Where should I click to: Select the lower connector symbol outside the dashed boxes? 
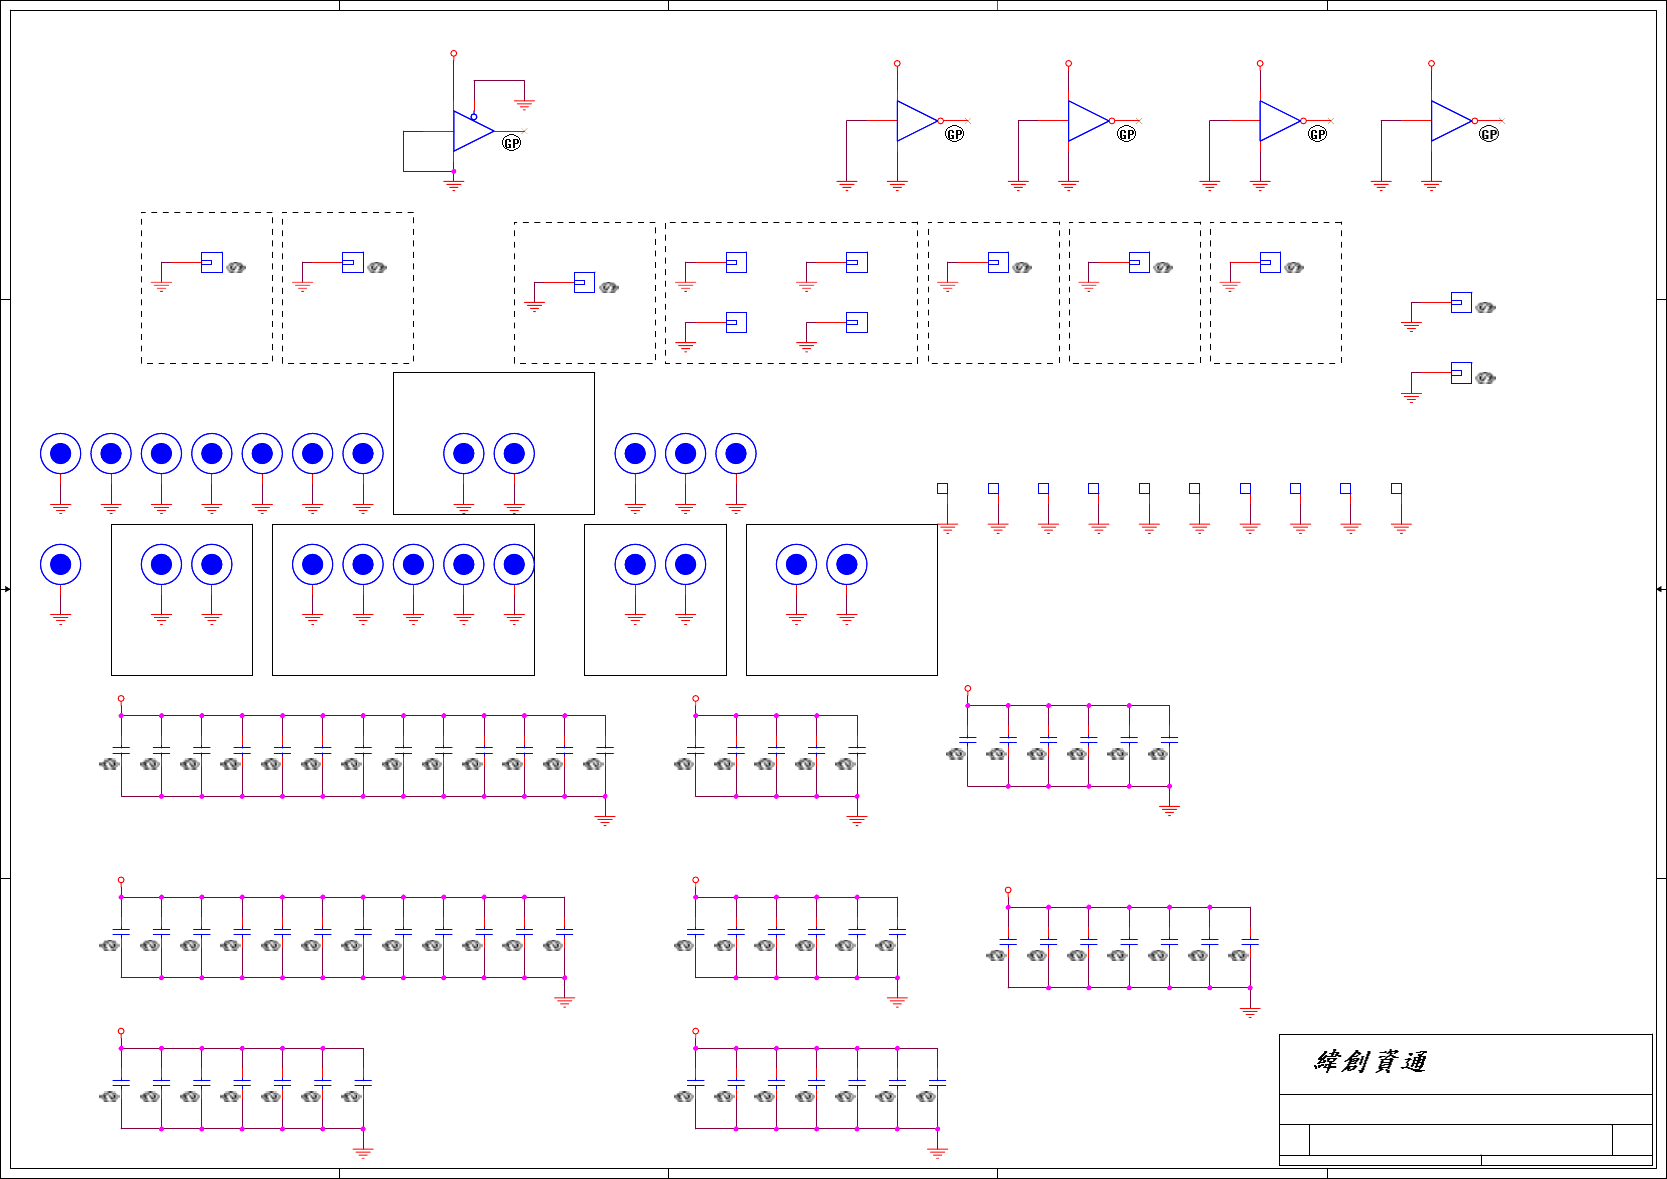pyautogui.click(x=1461, y=372)
